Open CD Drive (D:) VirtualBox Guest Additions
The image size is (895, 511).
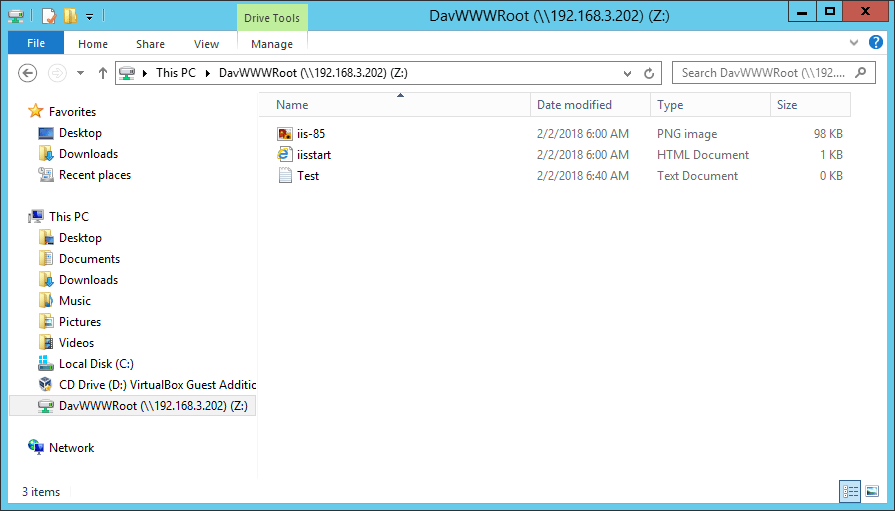(158, 385)
